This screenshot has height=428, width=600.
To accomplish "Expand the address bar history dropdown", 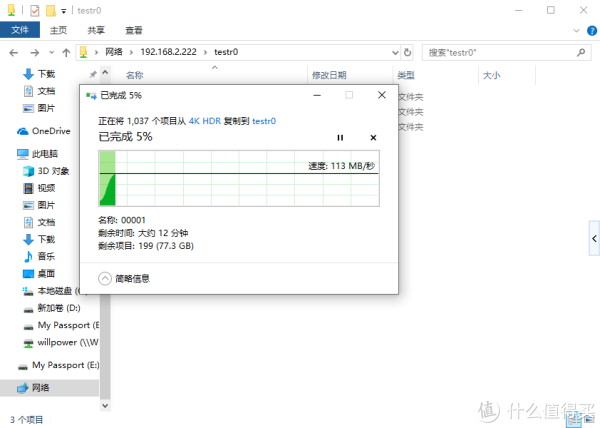I will click(x=393, y=51).
